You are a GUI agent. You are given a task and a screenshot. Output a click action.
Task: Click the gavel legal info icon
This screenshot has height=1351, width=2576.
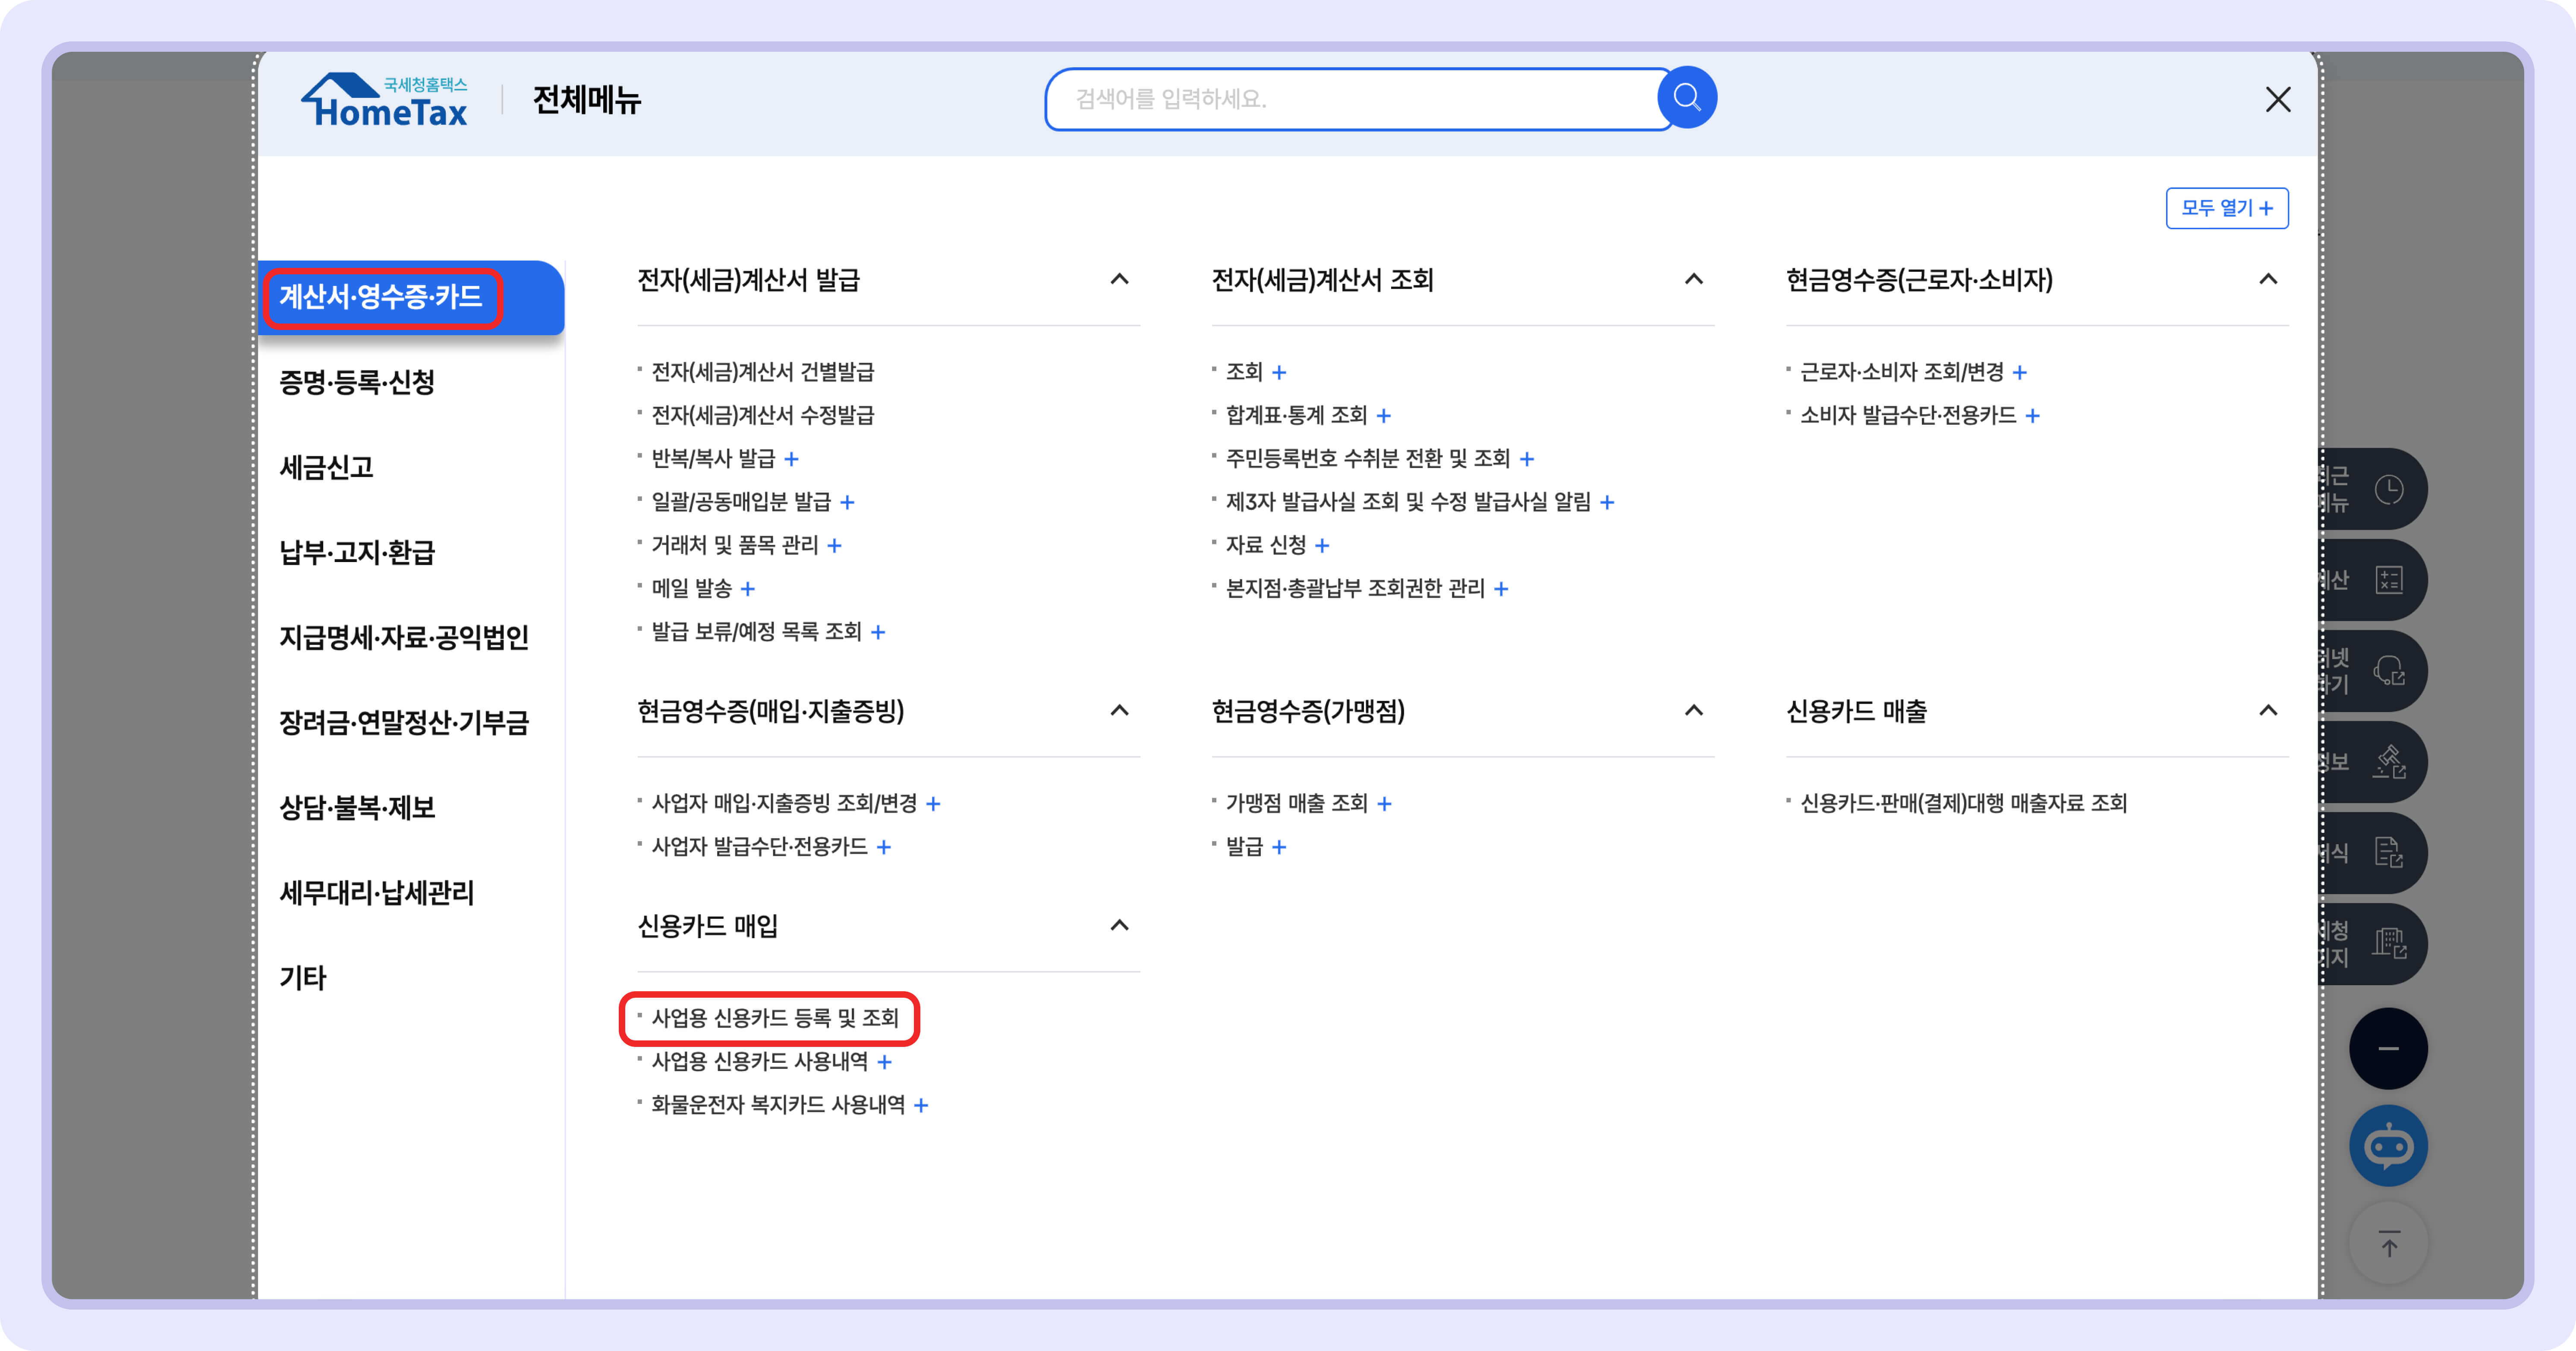click(2389, 762)
